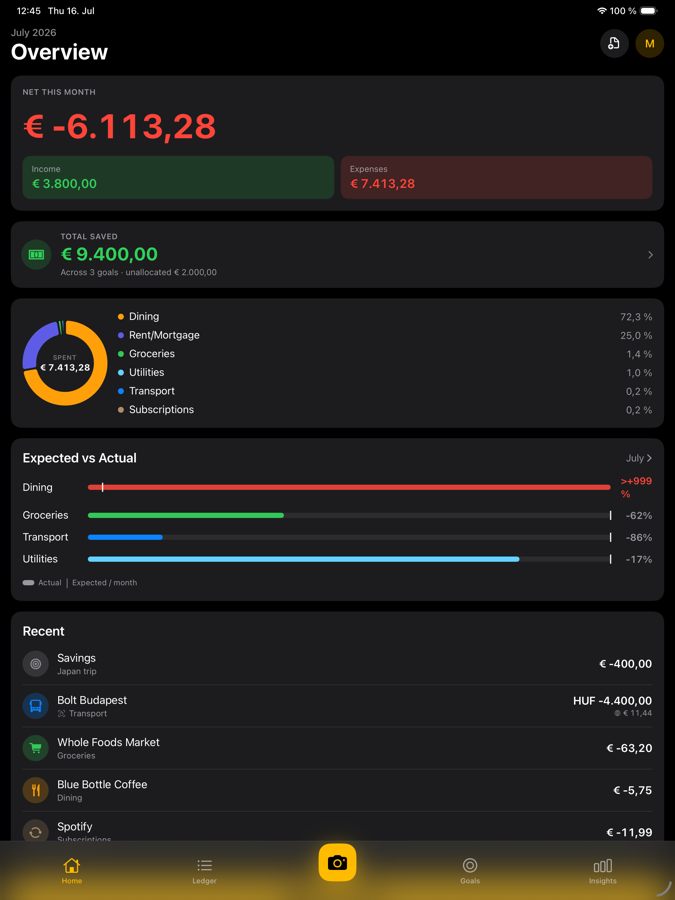Tap the Insights bar chart icon

603,865
